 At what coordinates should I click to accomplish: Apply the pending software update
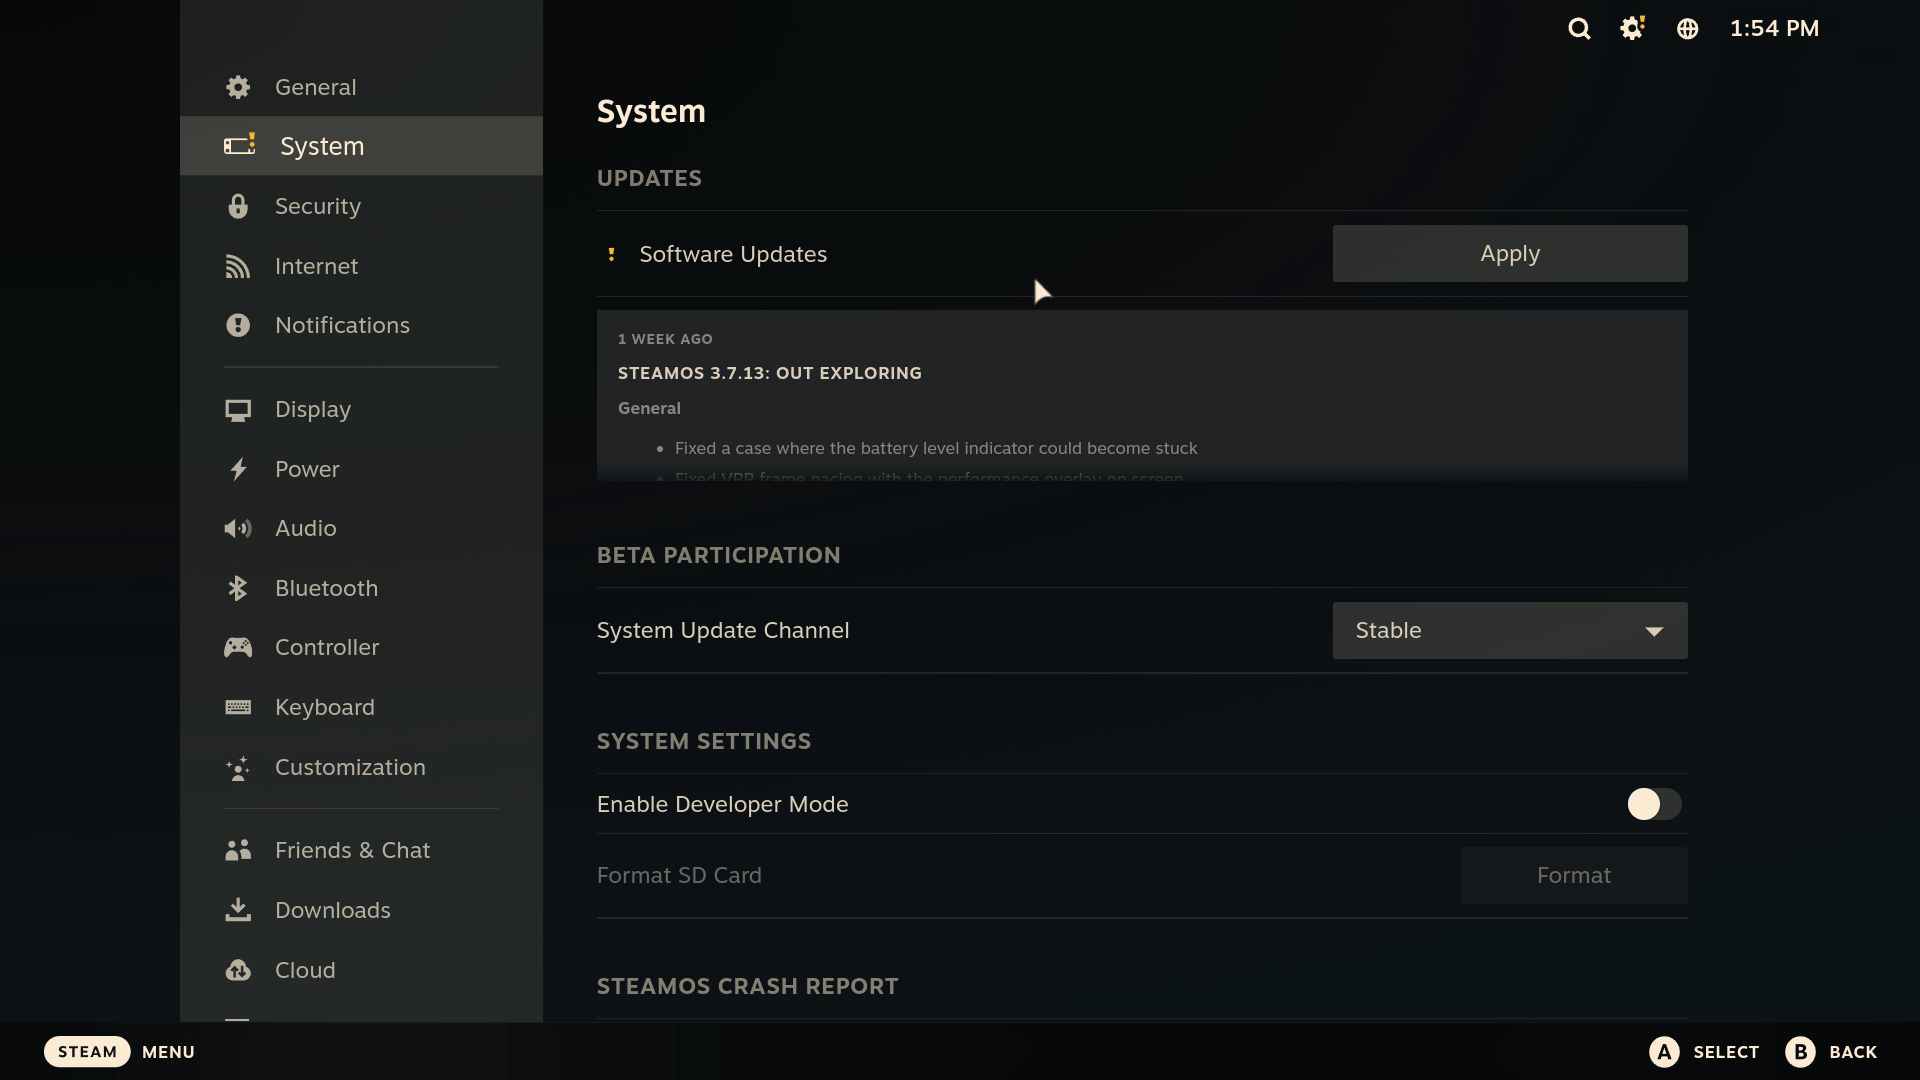pos(1509,253)
